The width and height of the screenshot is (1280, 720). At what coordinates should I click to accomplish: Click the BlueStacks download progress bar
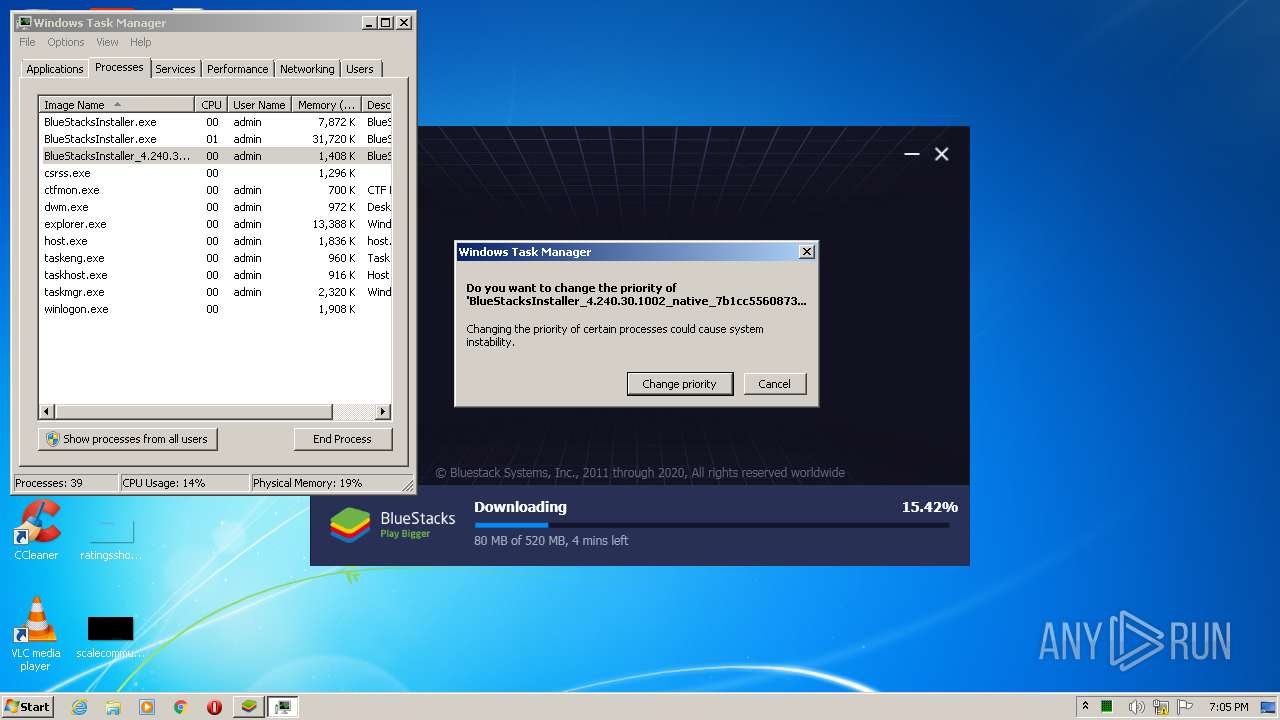(712, 524)
